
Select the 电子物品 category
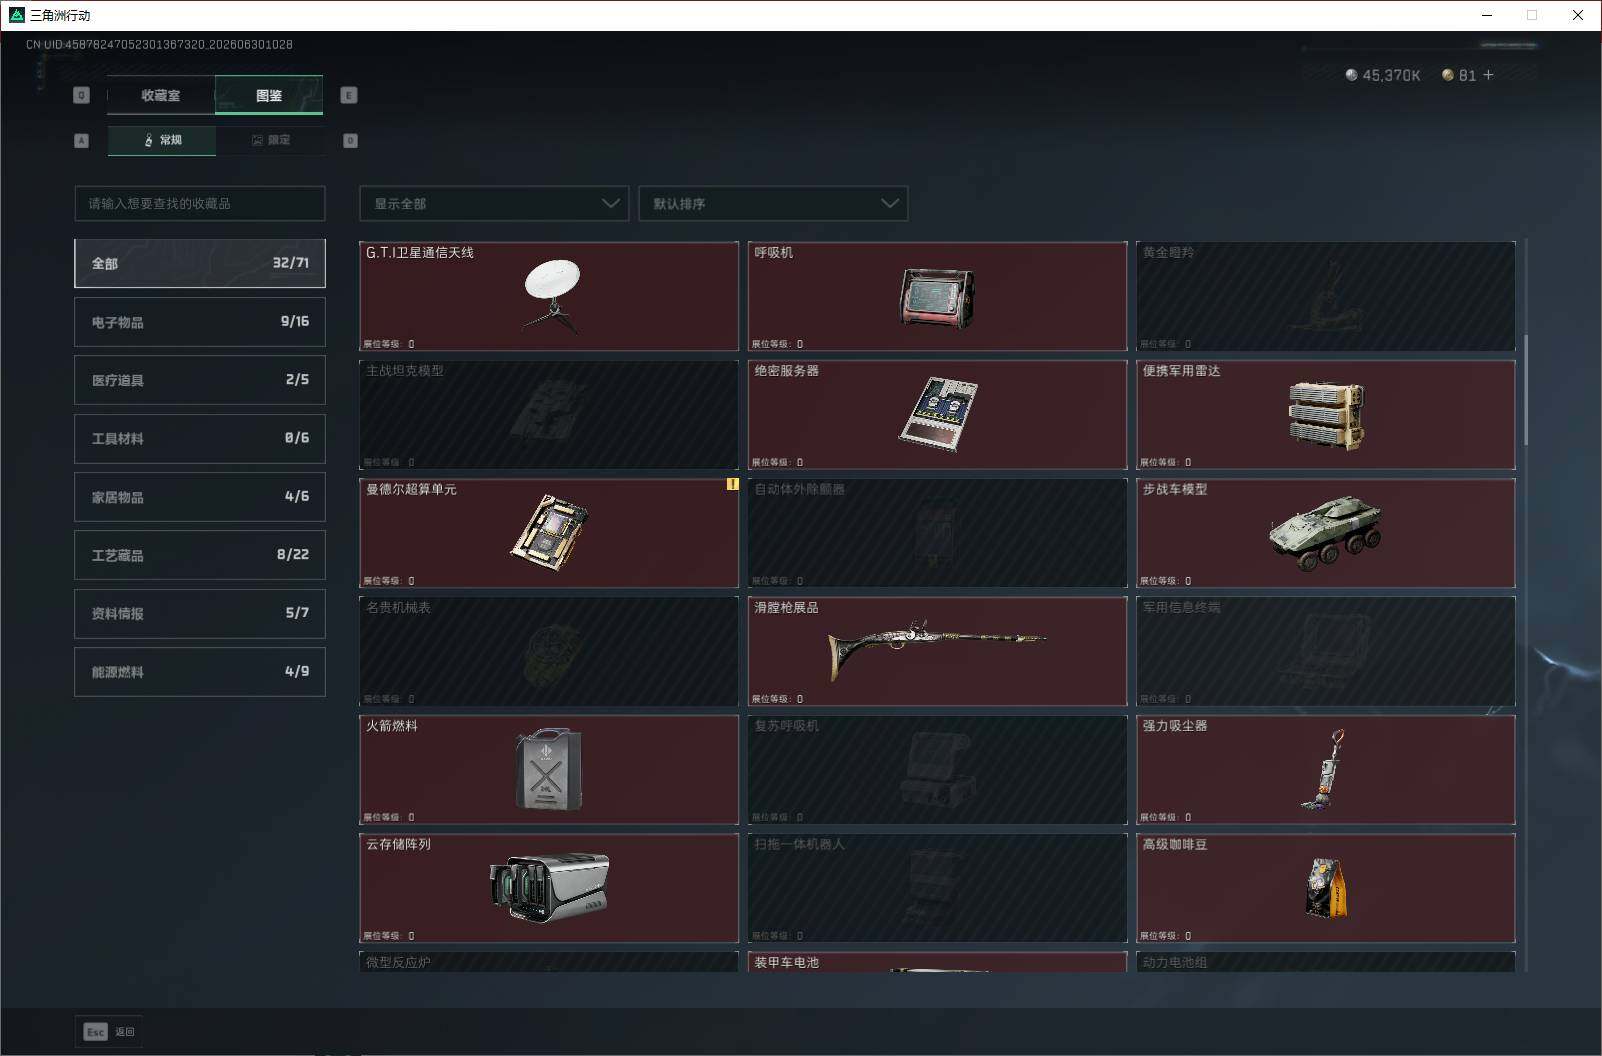tap(200, 322)
